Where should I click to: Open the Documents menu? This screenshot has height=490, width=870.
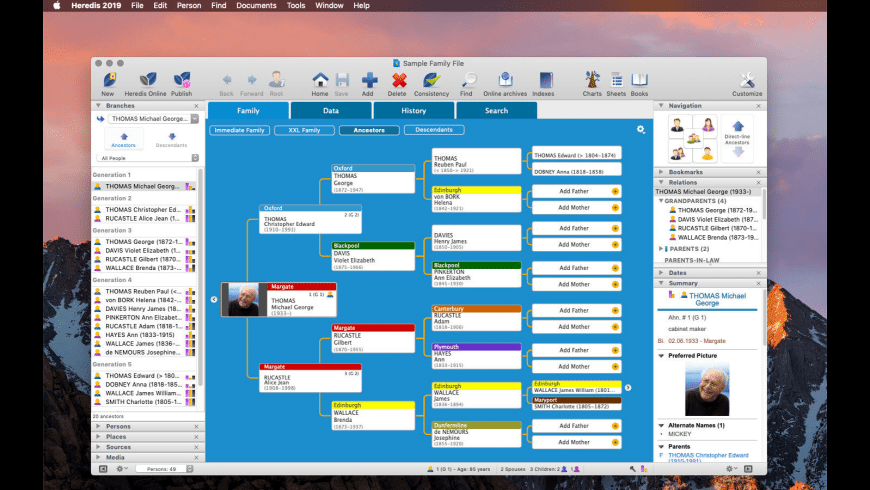(x=256, y=6)
